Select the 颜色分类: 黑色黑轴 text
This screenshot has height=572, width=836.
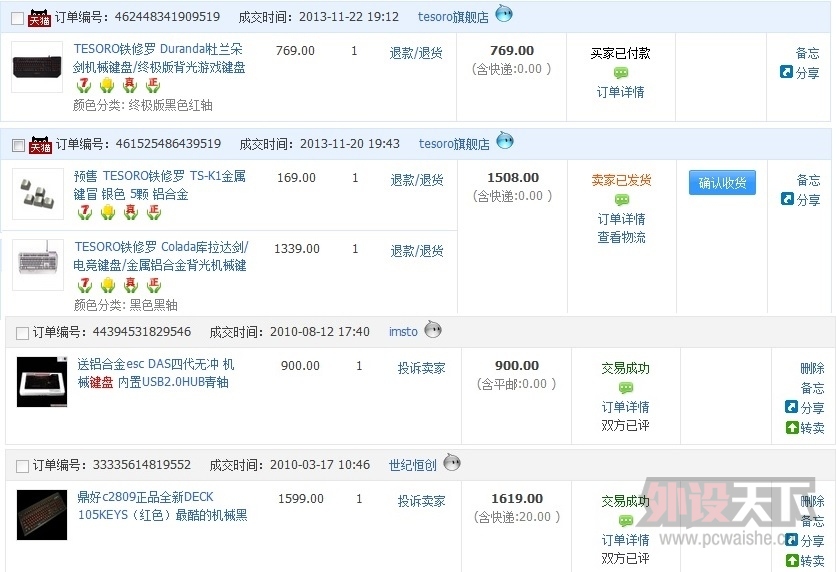[126, 305]
